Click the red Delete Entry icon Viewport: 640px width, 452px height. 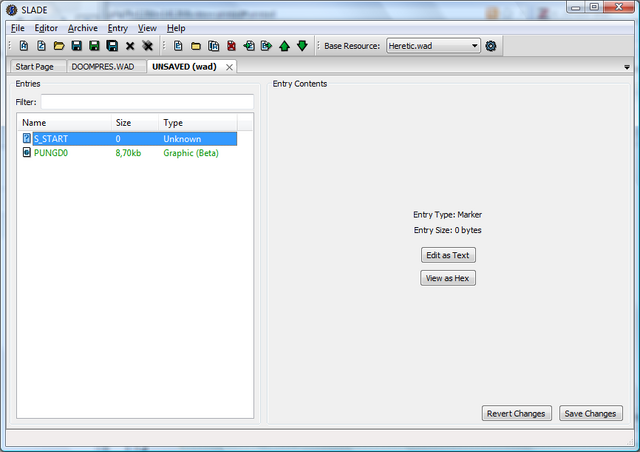point(231,46)
